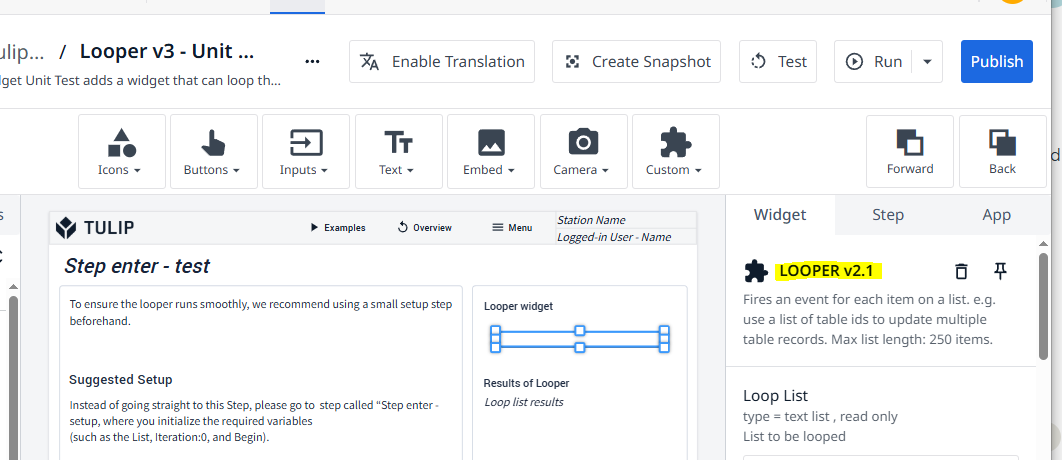Pin the LOOPER widget panel
The image size is (1062, 460).
click(1000, 272)
